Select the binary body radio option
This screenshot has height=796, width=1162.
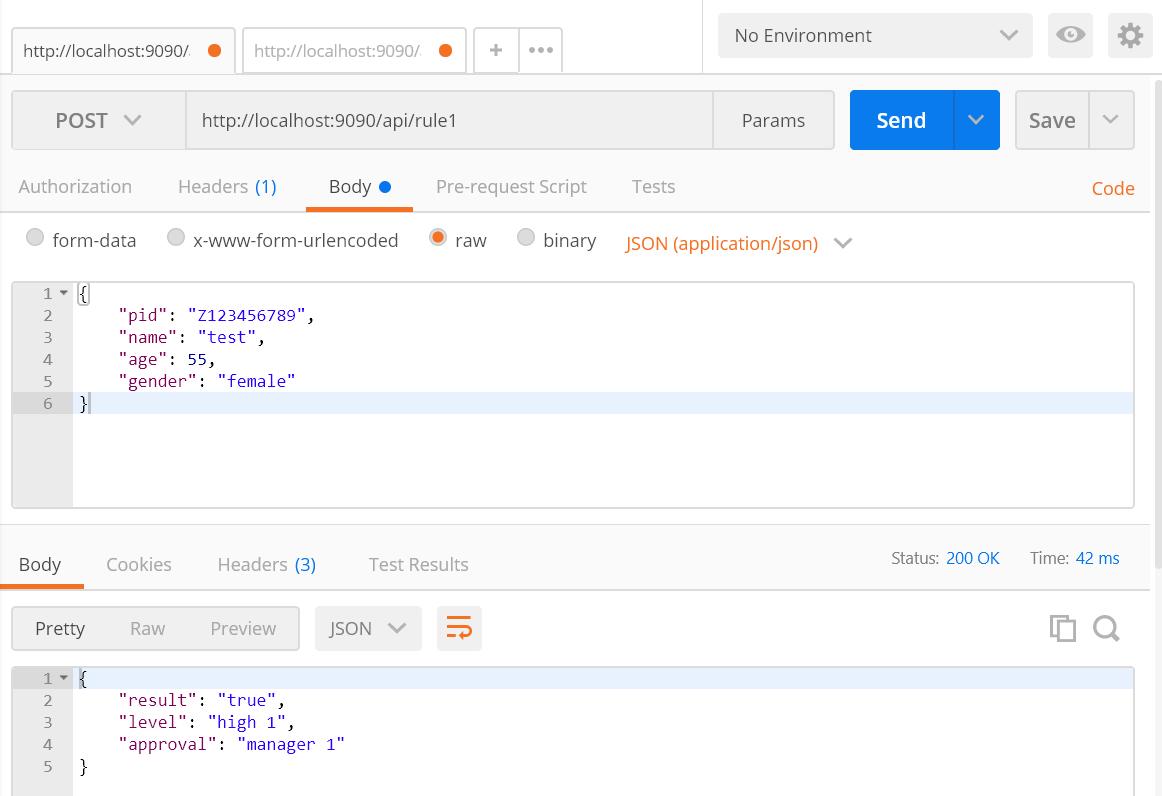[x=525, y=237]
